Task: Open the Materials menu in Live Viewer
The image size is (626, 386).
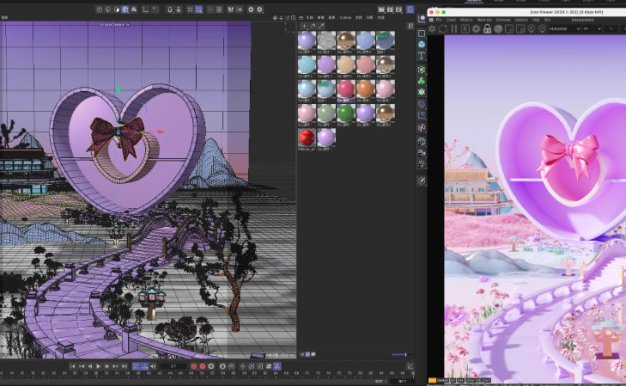Action: point(484,20)
